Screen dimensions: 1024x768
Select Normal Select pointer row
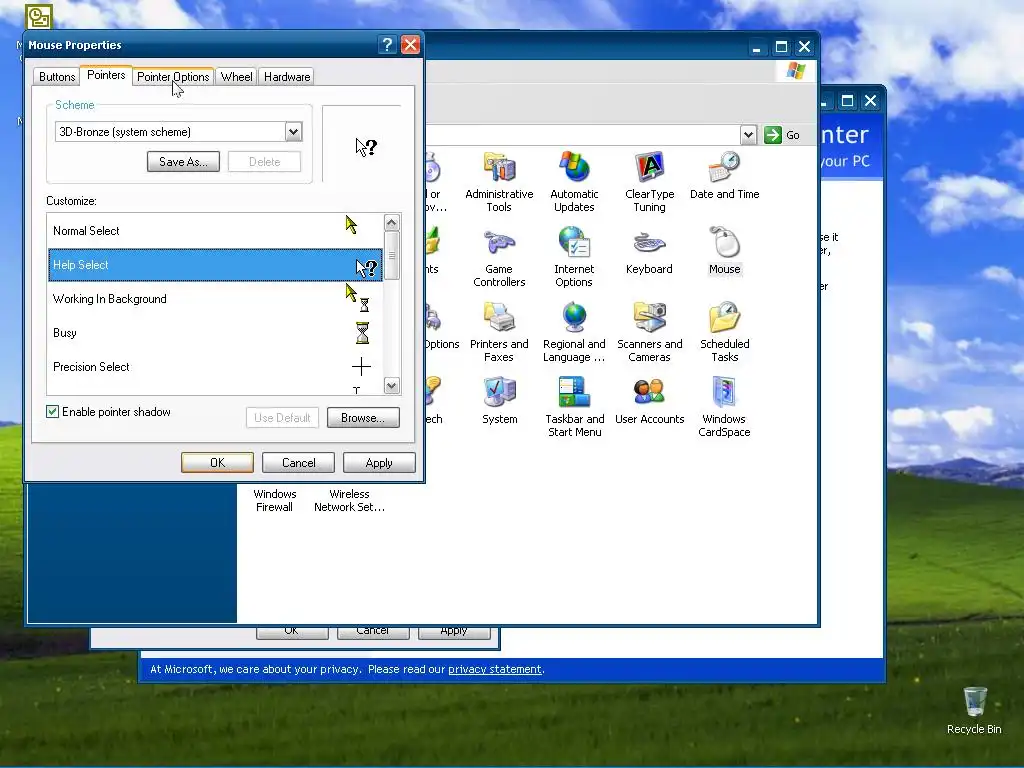215,231
